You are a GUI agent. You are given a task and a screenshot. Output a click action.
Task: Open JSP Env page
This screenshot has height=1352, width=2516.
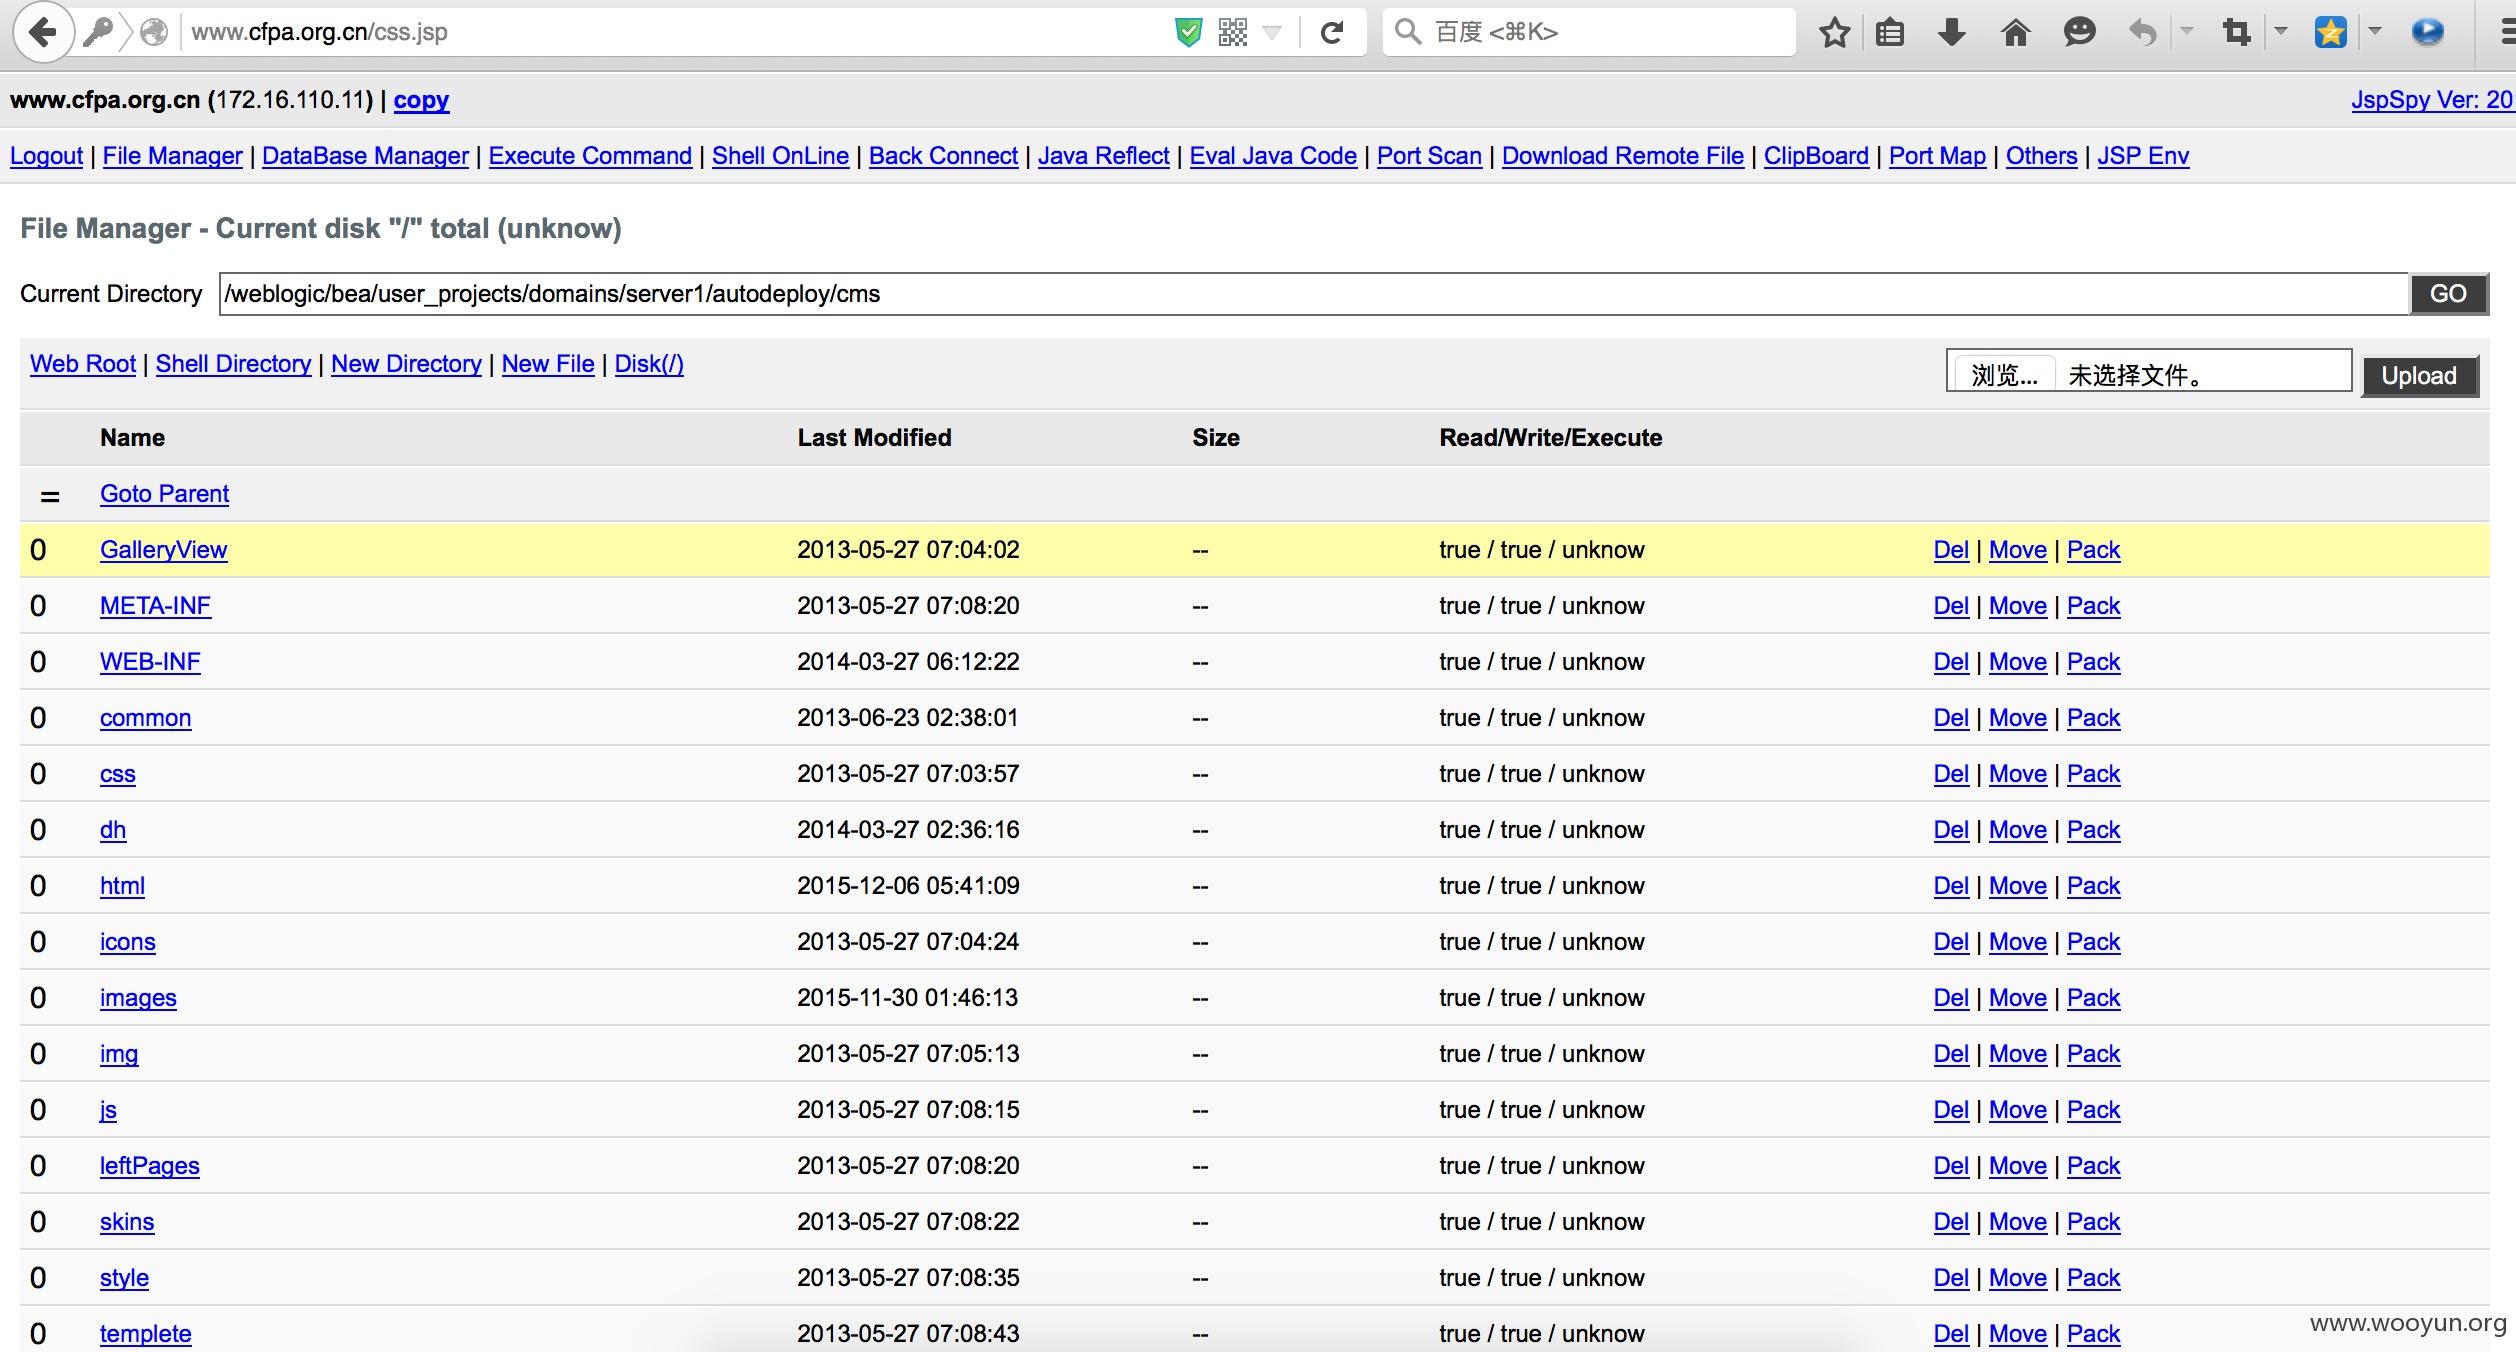click(x=2143, y=156)
